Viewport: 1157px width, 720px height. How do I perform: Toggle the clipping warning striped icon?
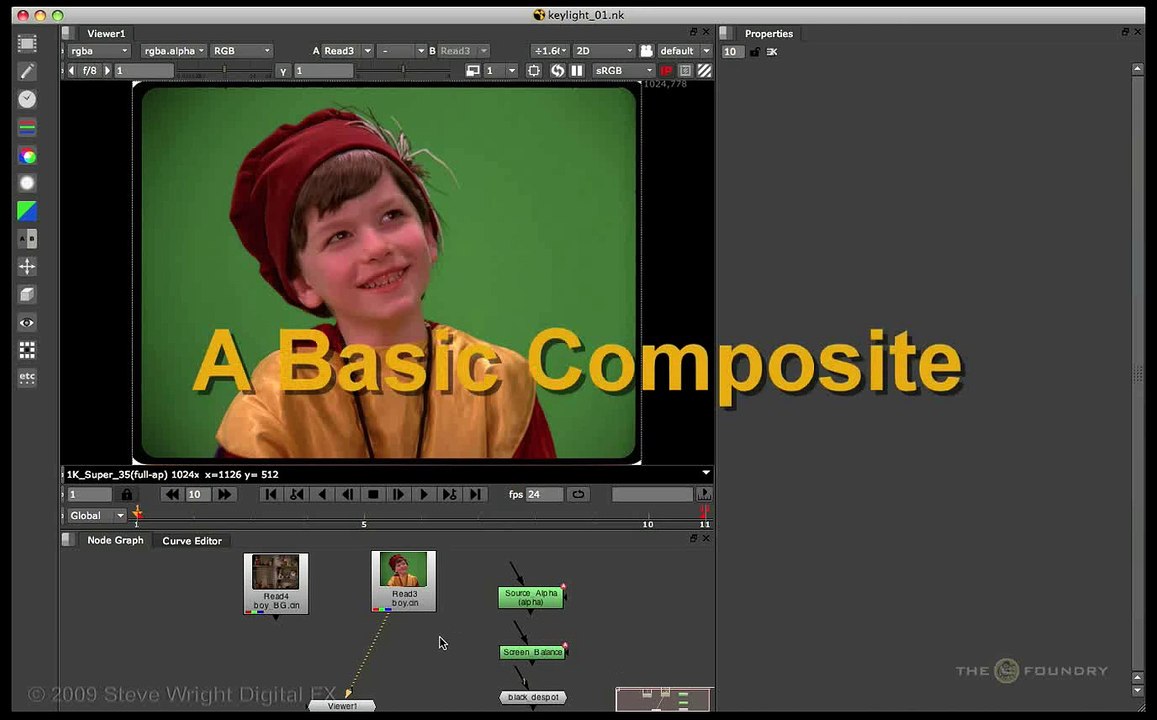(705, 71)
